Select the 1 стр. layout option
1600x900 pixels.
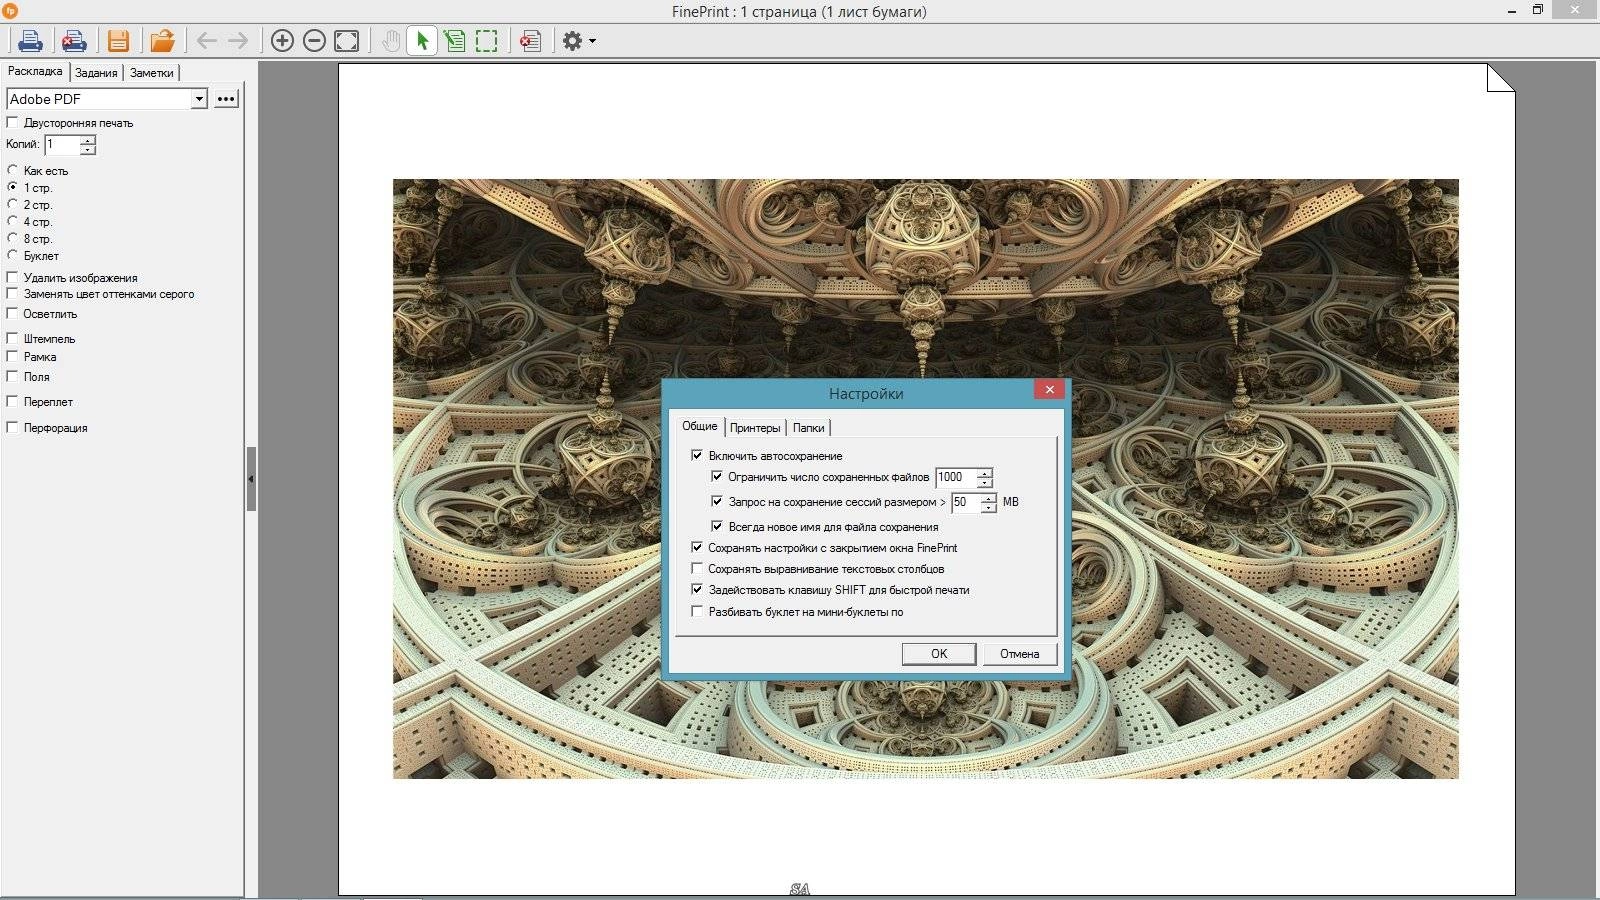click(x=13, y=187)
